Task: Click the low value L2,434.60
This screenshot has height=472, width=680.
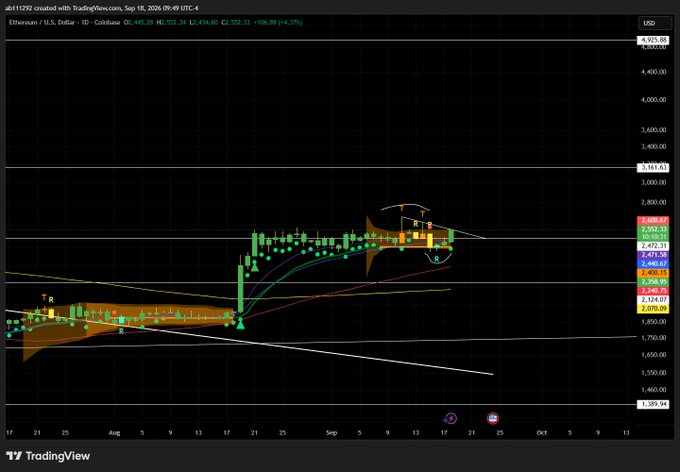Action: 203,22
